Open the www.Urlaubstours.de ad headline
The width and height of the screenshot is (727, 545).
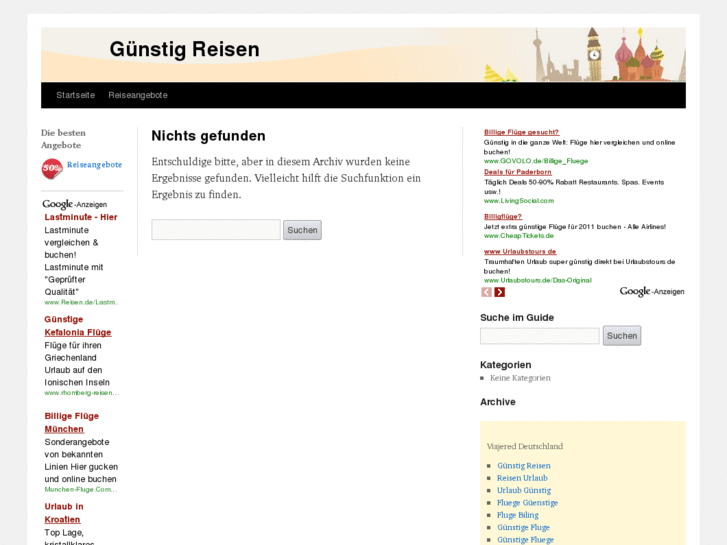tap(520, 252)
